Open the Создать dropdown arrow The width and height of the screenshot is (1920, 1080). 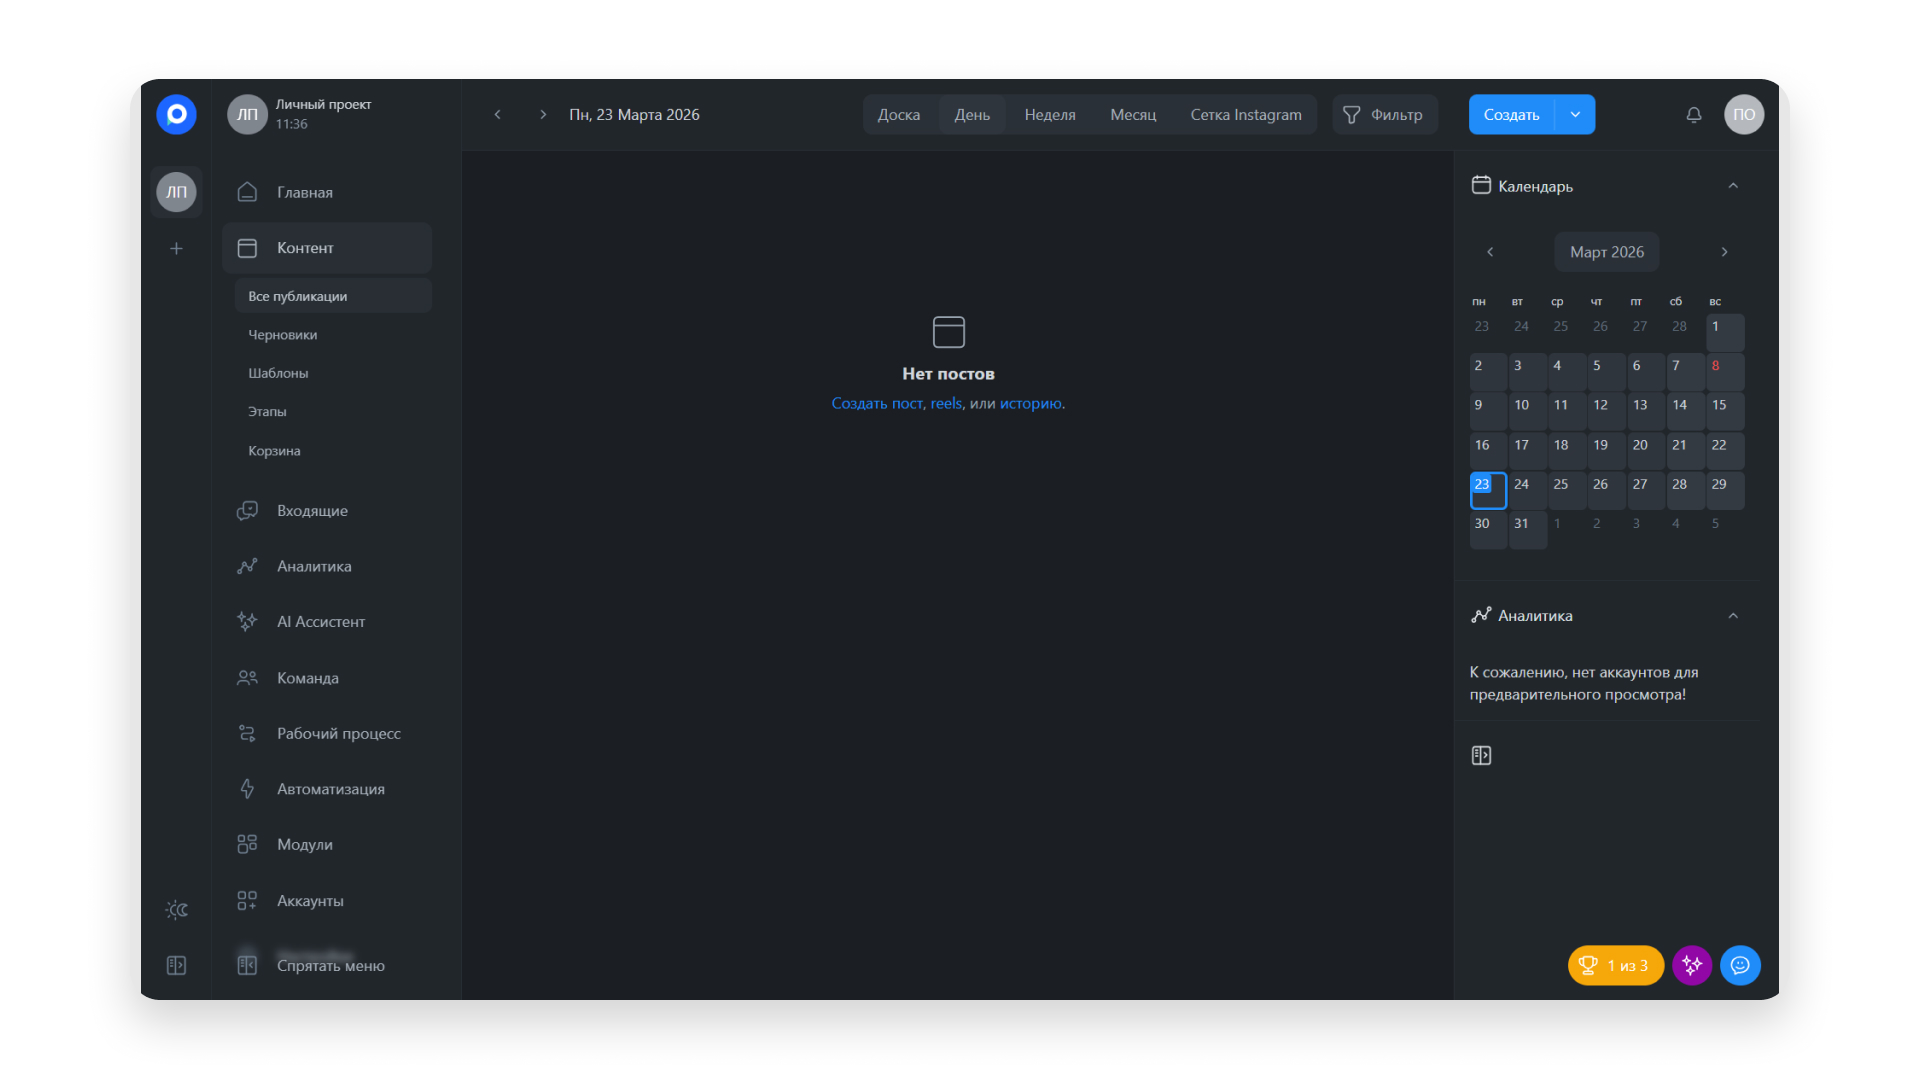click(x=1575, y=115)
